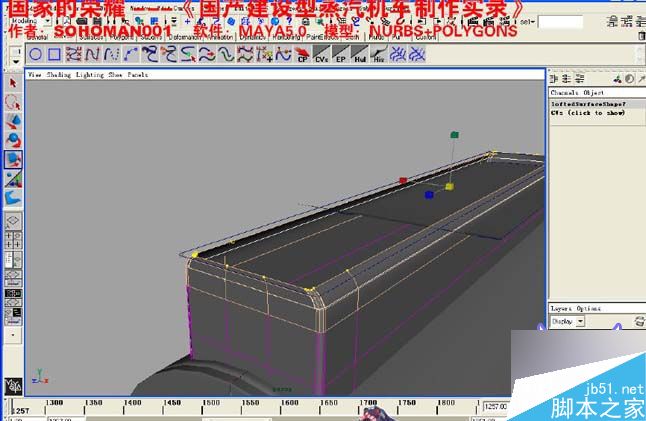
Task: Click the manipulator icon in channel box header
Action: [617, 79]
